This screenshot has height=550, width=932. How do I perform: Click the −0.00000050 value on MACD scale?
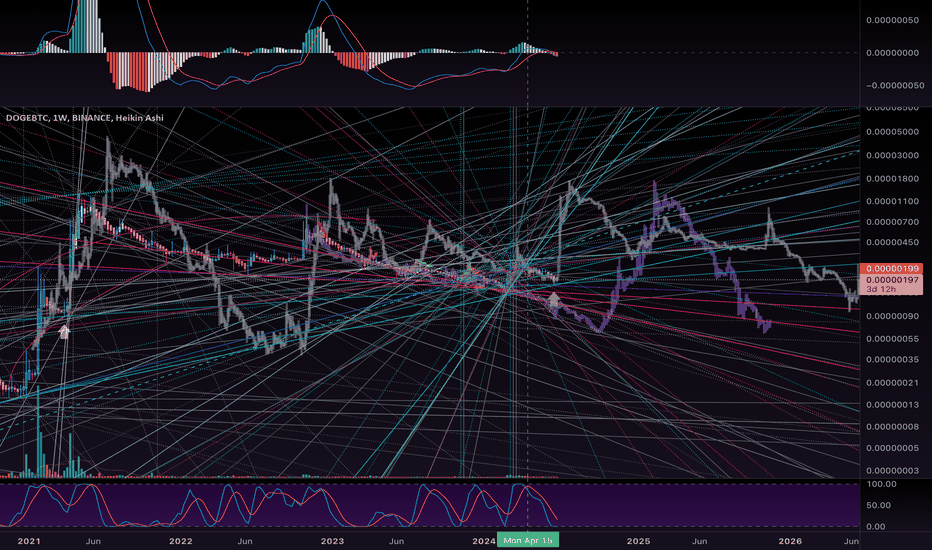click(895, 86)
